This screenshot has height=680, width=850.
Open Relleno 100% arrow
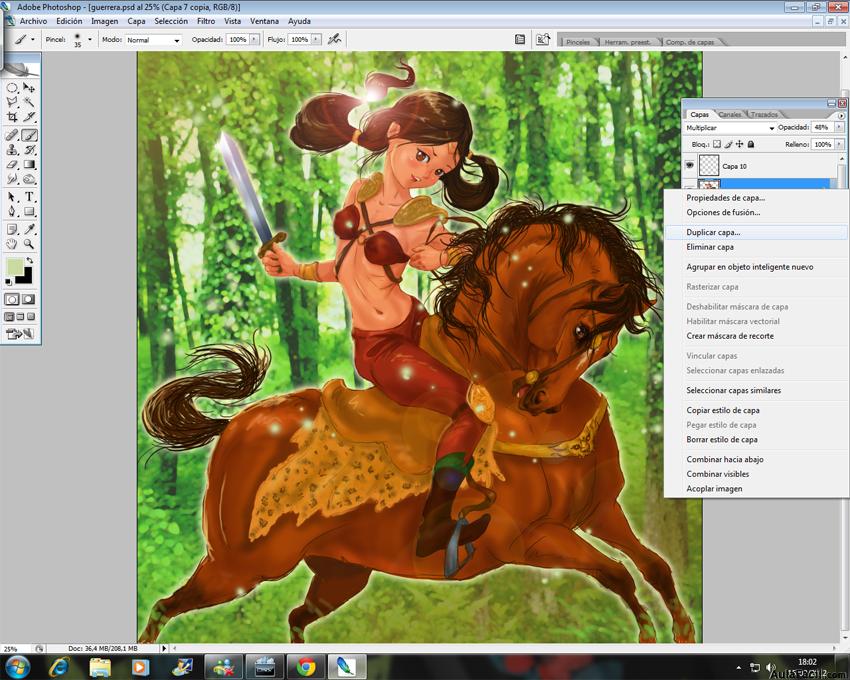coord(839,144)
